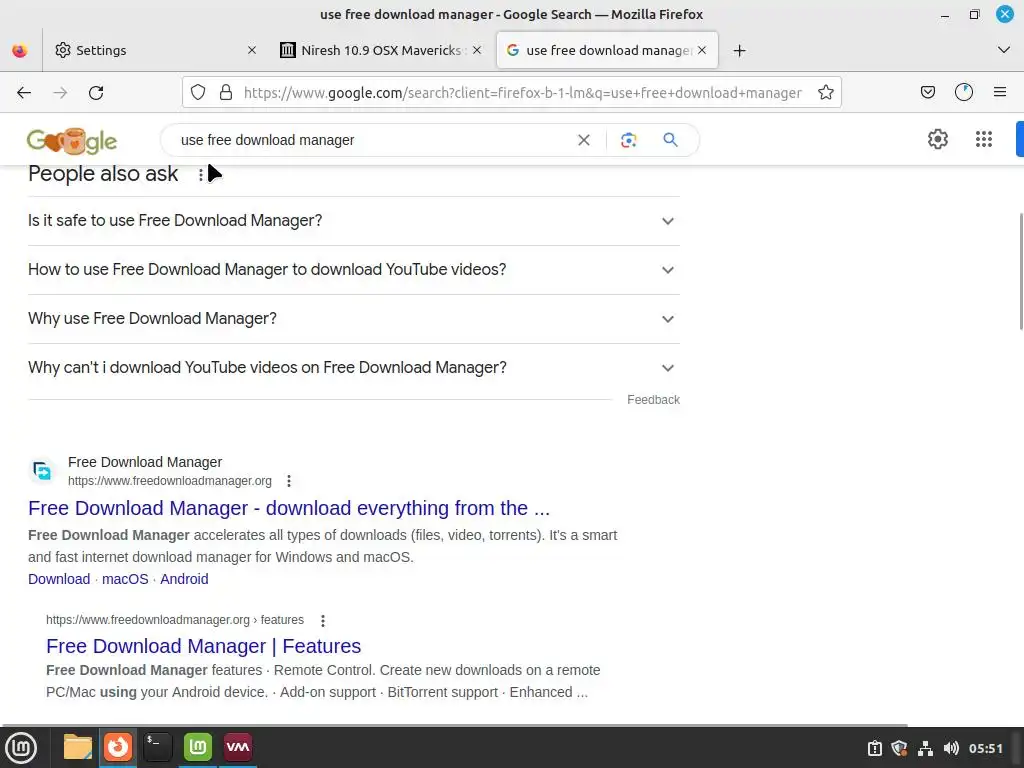Open People also ask options menu
This screenshot has height=768, width=1024.
(200, 174)
